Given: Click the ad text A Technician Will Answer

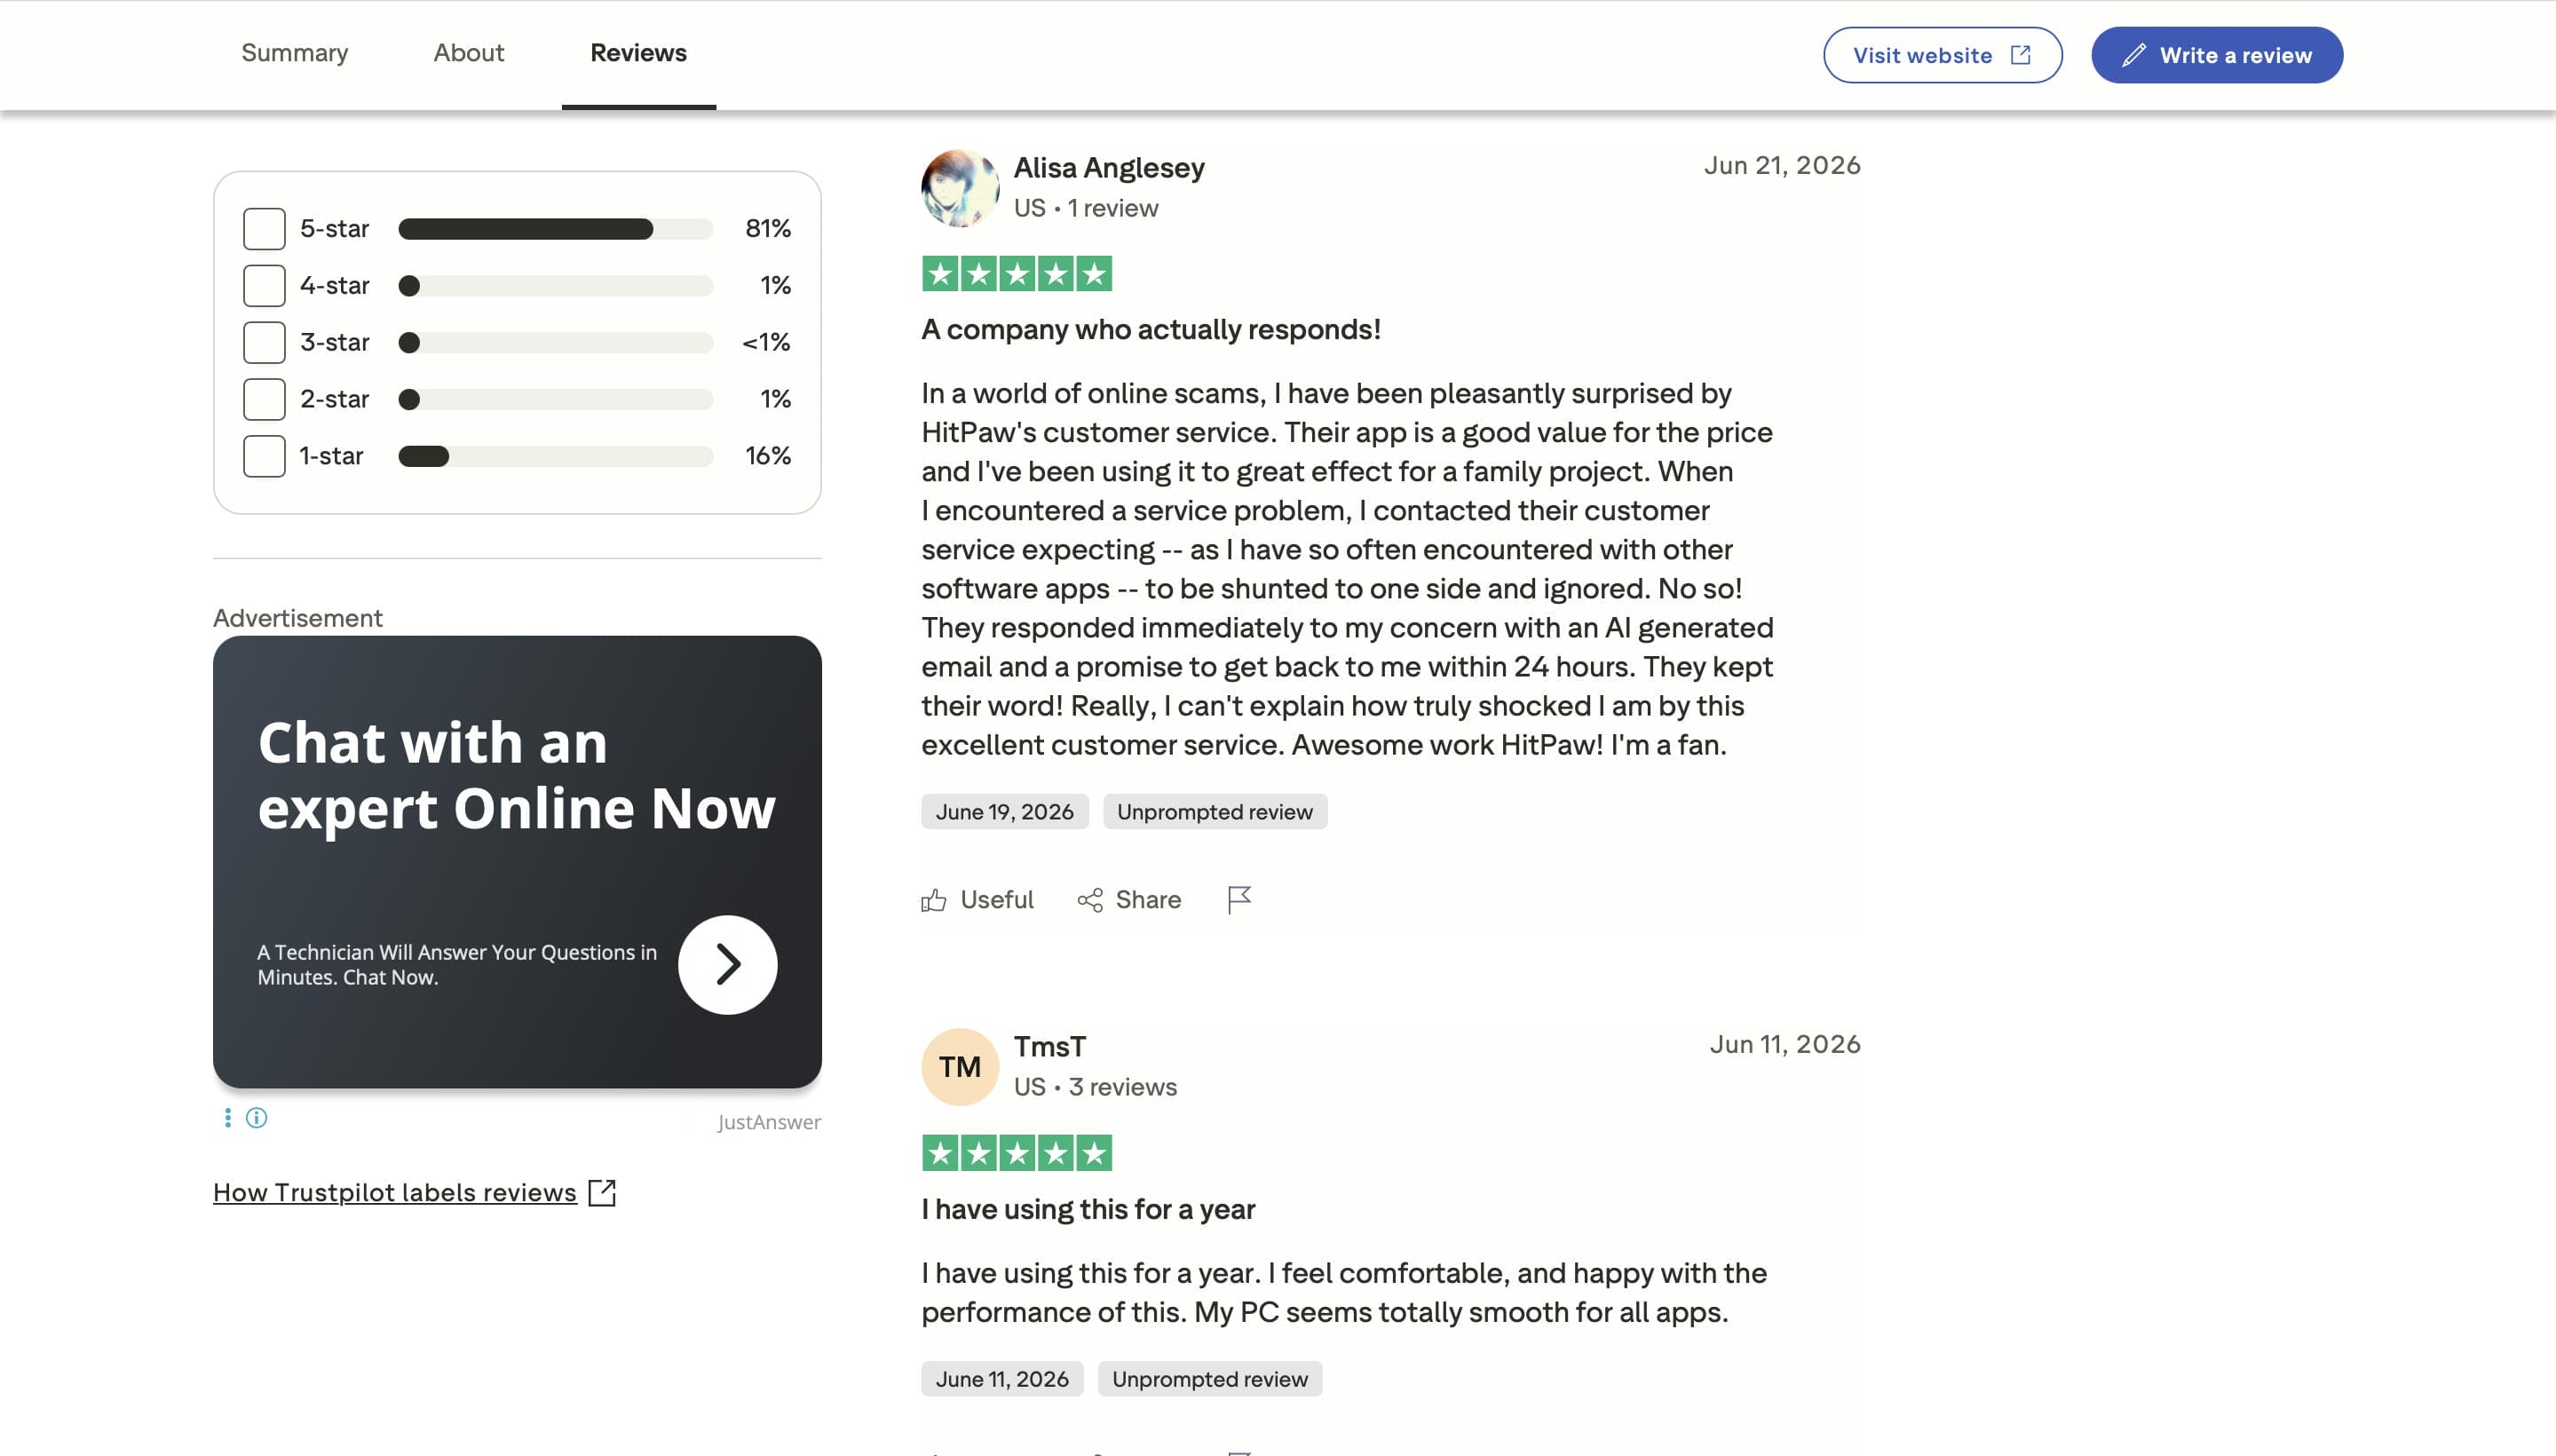Looking at the screenshot, I should pyautogui.click(x=457, y=965).
